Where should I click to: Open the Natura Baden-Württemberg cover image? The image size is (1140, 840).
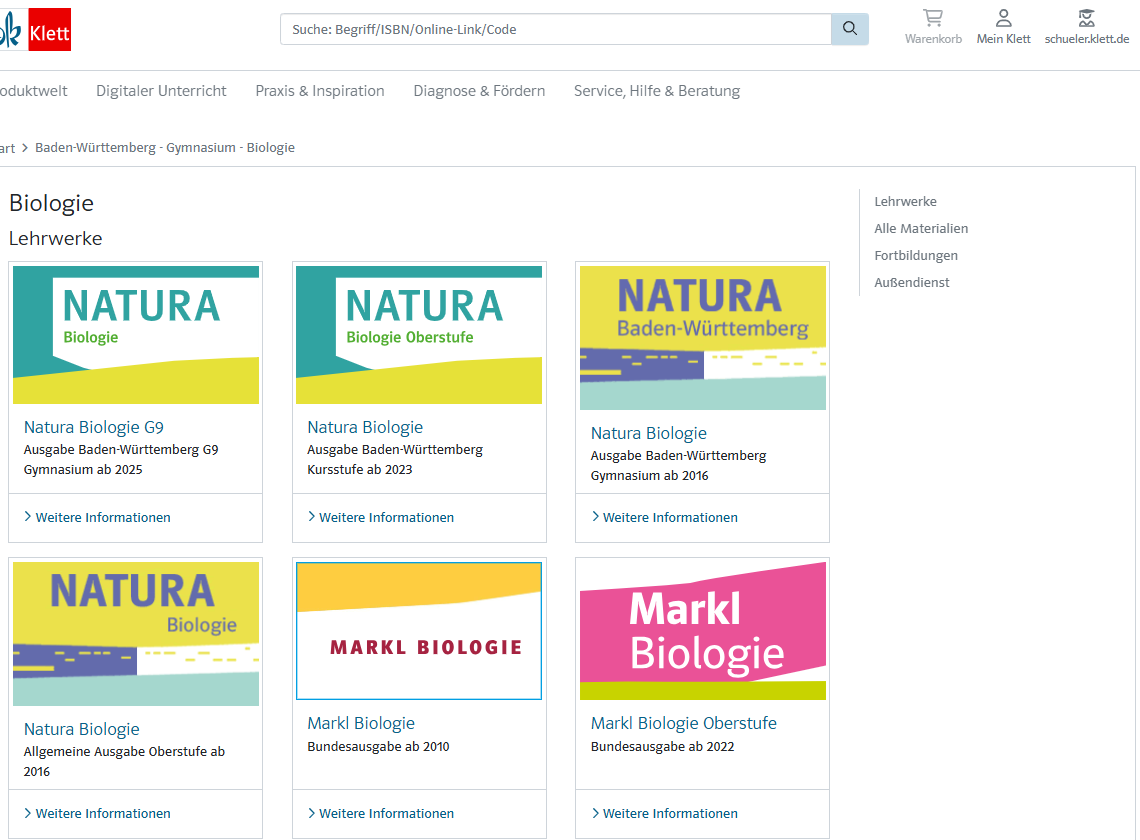tap(702, 338)
